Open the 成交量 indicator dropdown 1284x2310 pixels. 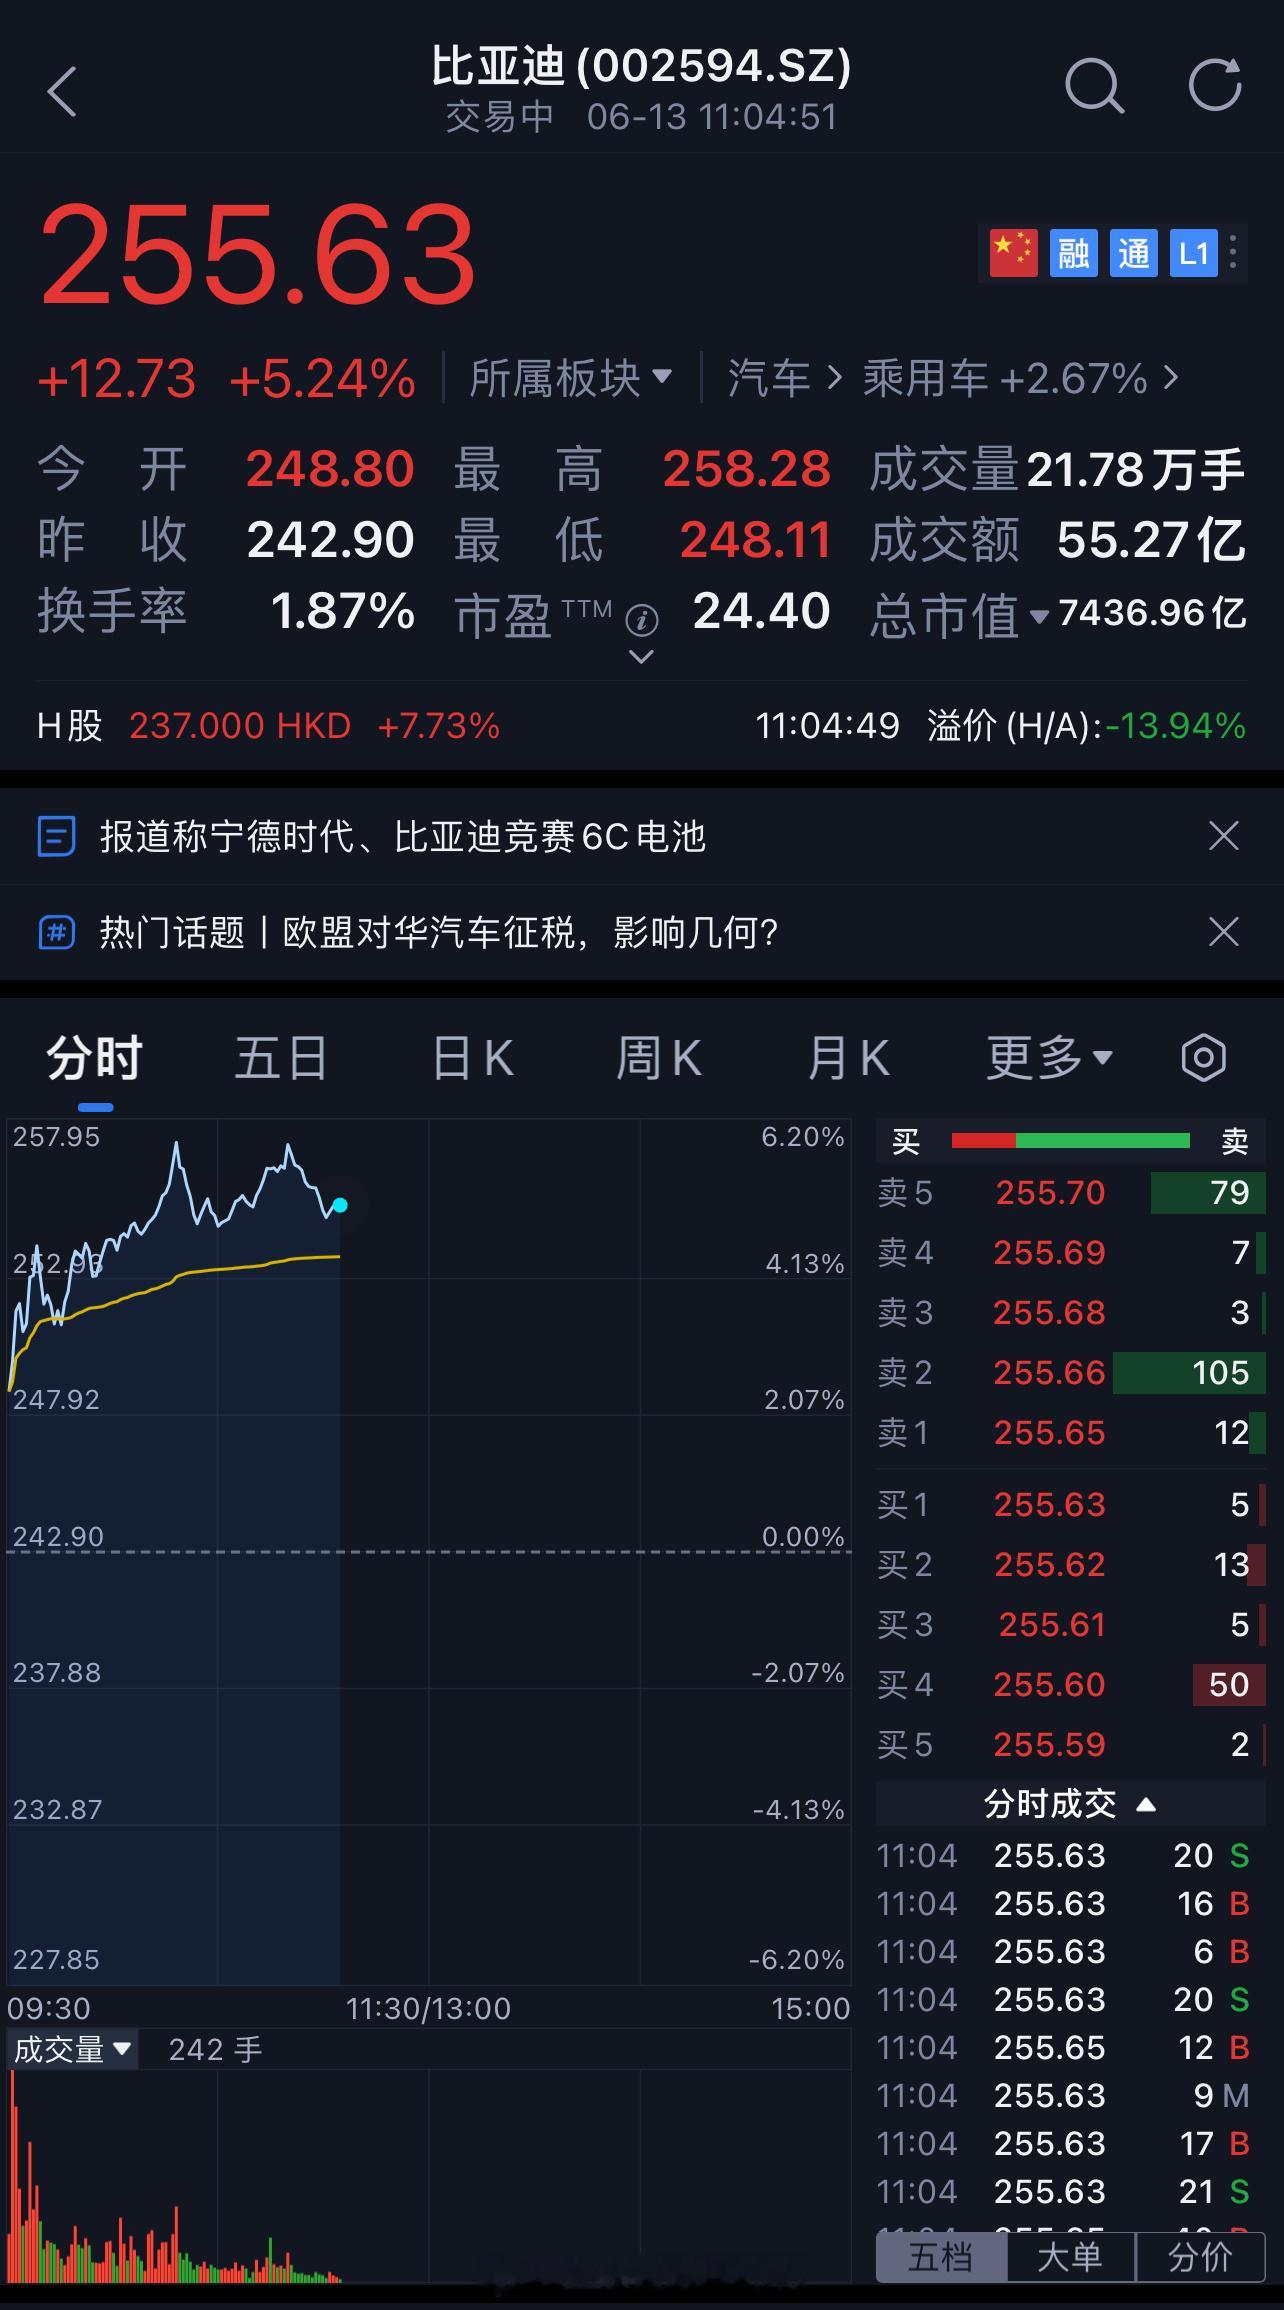72,2050
